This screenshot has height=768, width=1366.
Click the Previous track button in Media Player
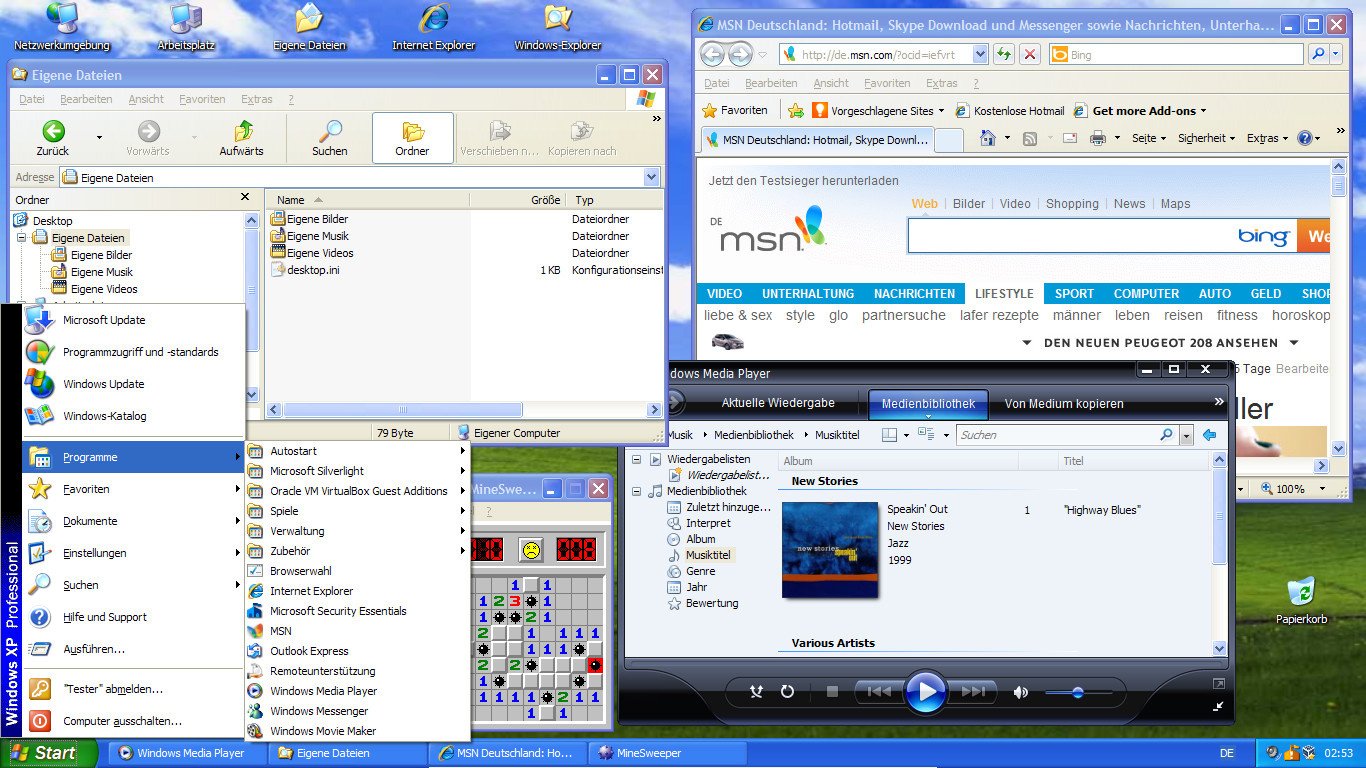[x=879, y=691]
